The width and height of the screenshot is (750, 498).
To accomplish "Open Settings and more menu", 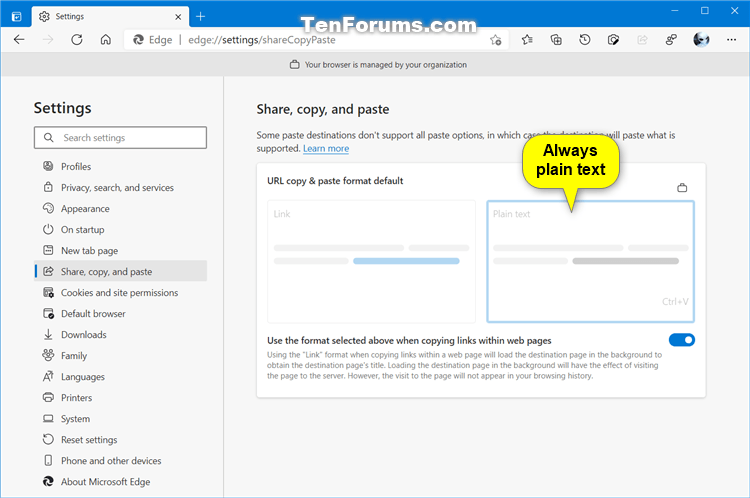I will tap(731, 40).
